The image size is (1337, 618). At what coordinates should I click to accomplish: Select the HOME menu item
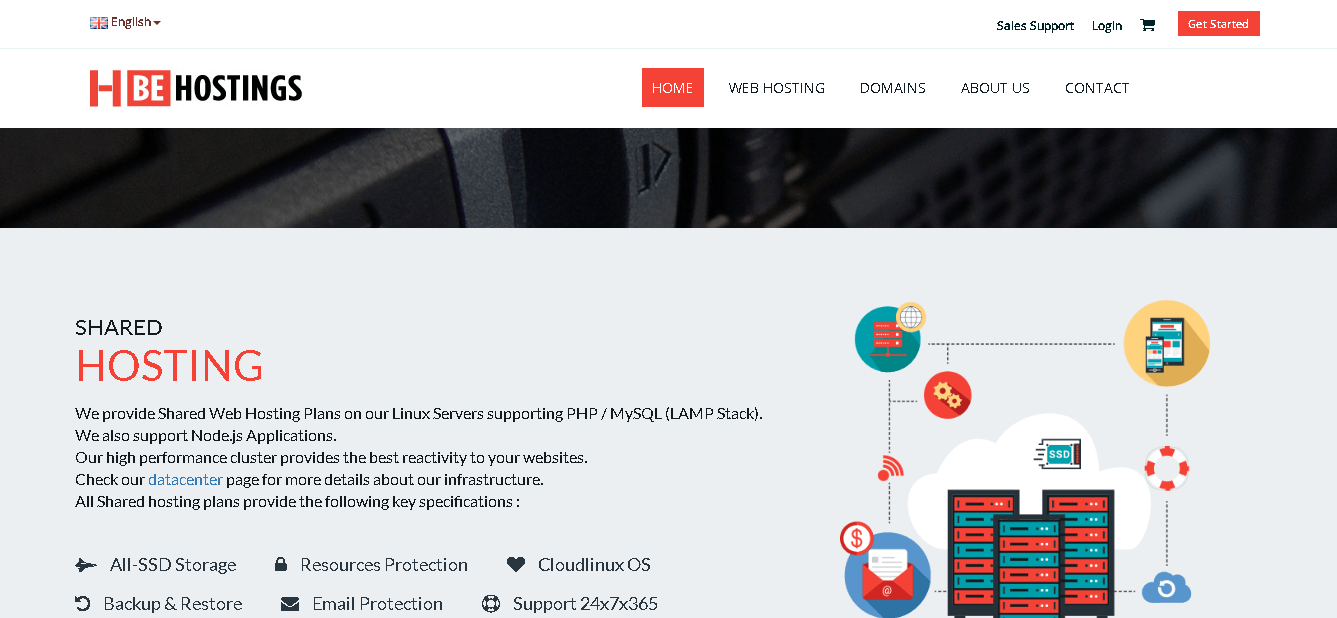point(673,88)
